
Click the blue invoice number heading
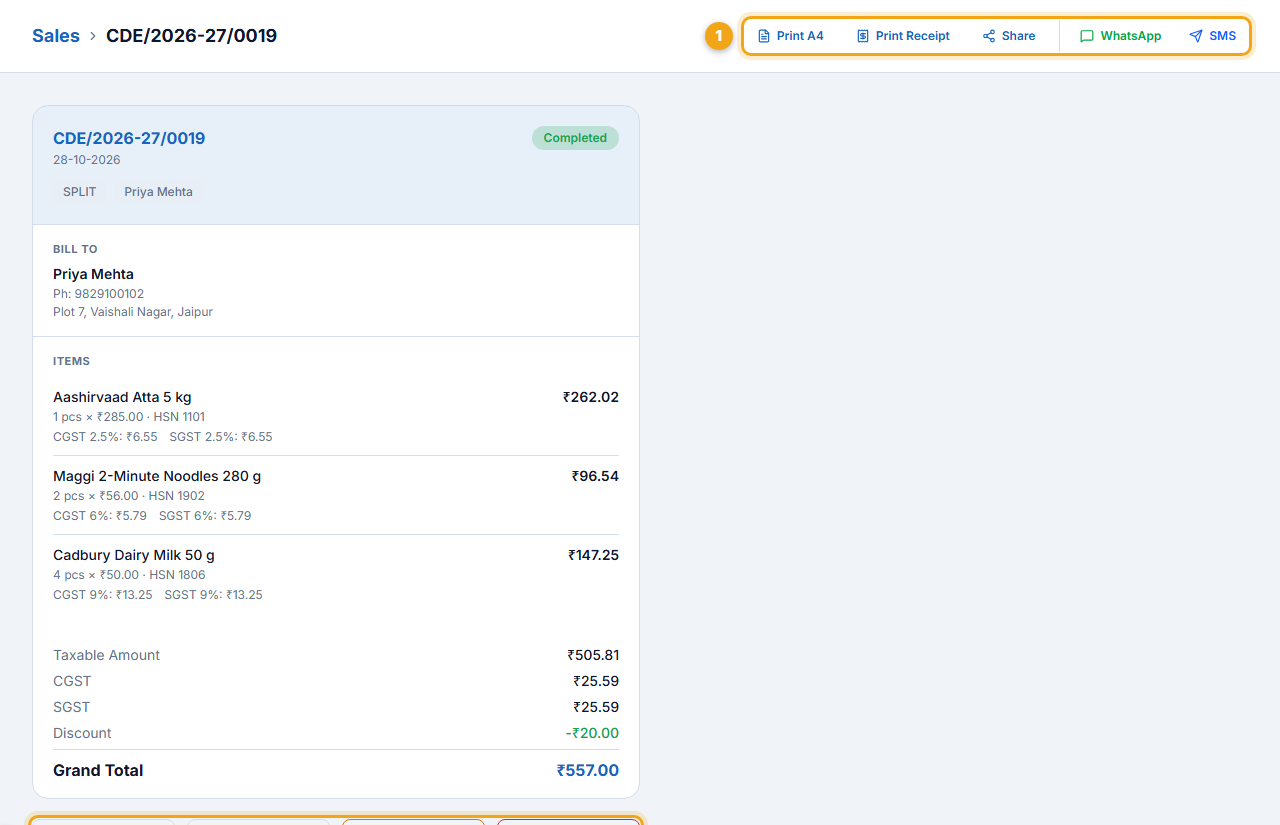click(x=129, y=138)
